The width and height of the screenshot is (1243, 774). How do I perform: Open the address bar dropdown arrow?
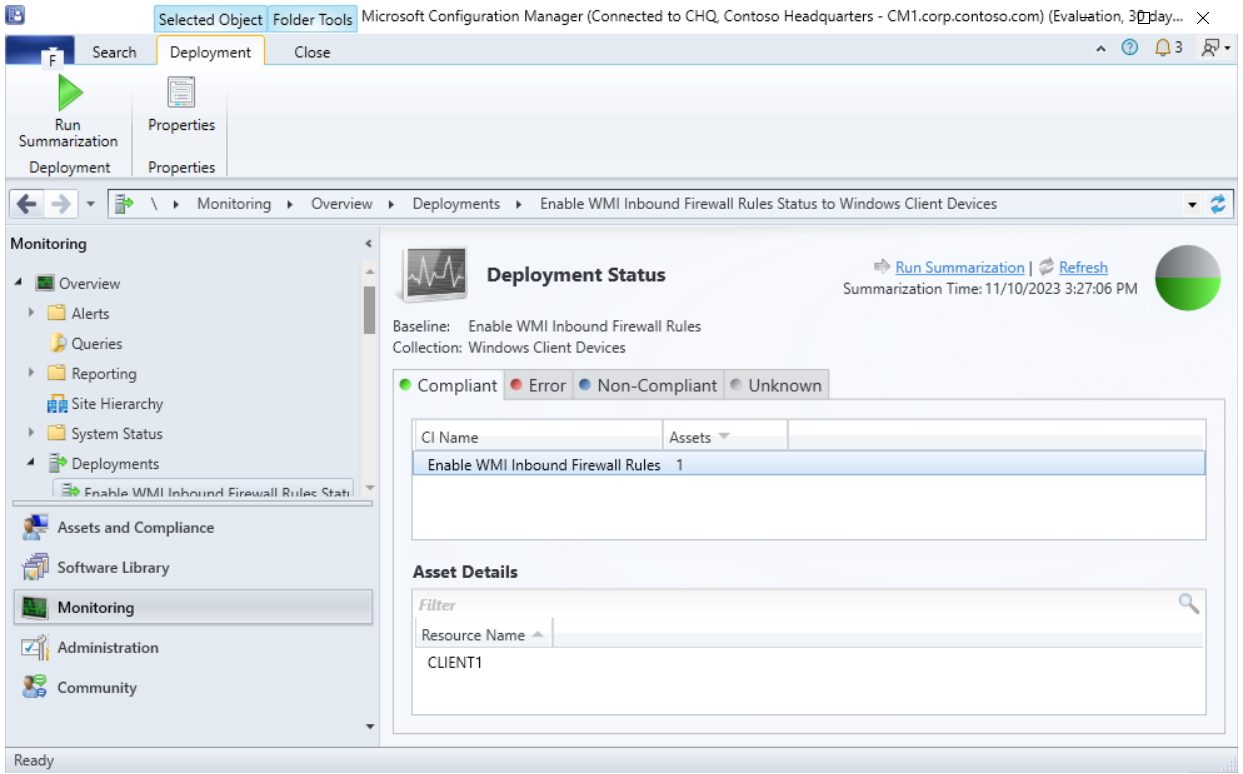pos(1193,204)
